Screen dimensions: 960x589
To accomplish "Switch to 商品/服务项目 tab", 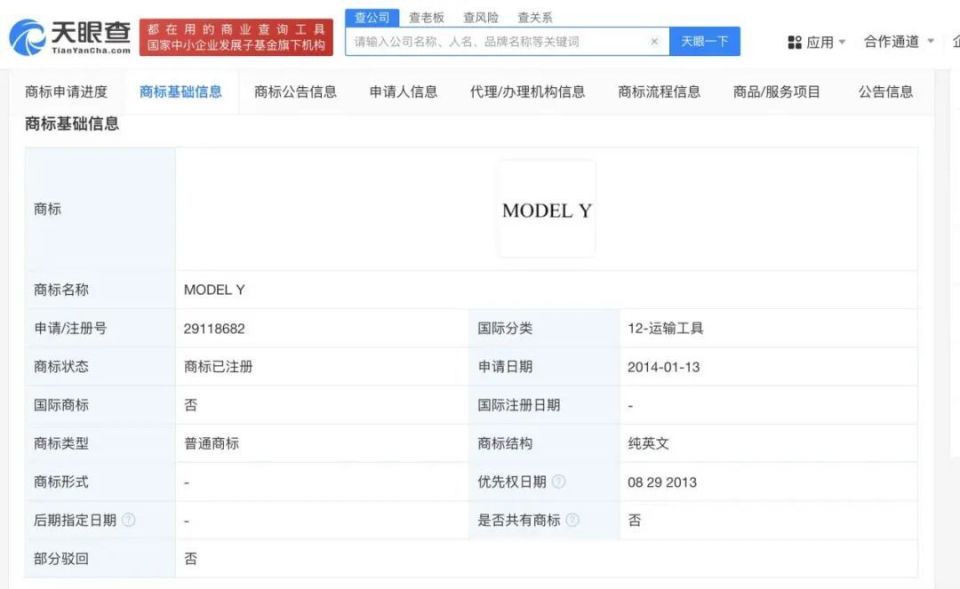I will 776,92.
